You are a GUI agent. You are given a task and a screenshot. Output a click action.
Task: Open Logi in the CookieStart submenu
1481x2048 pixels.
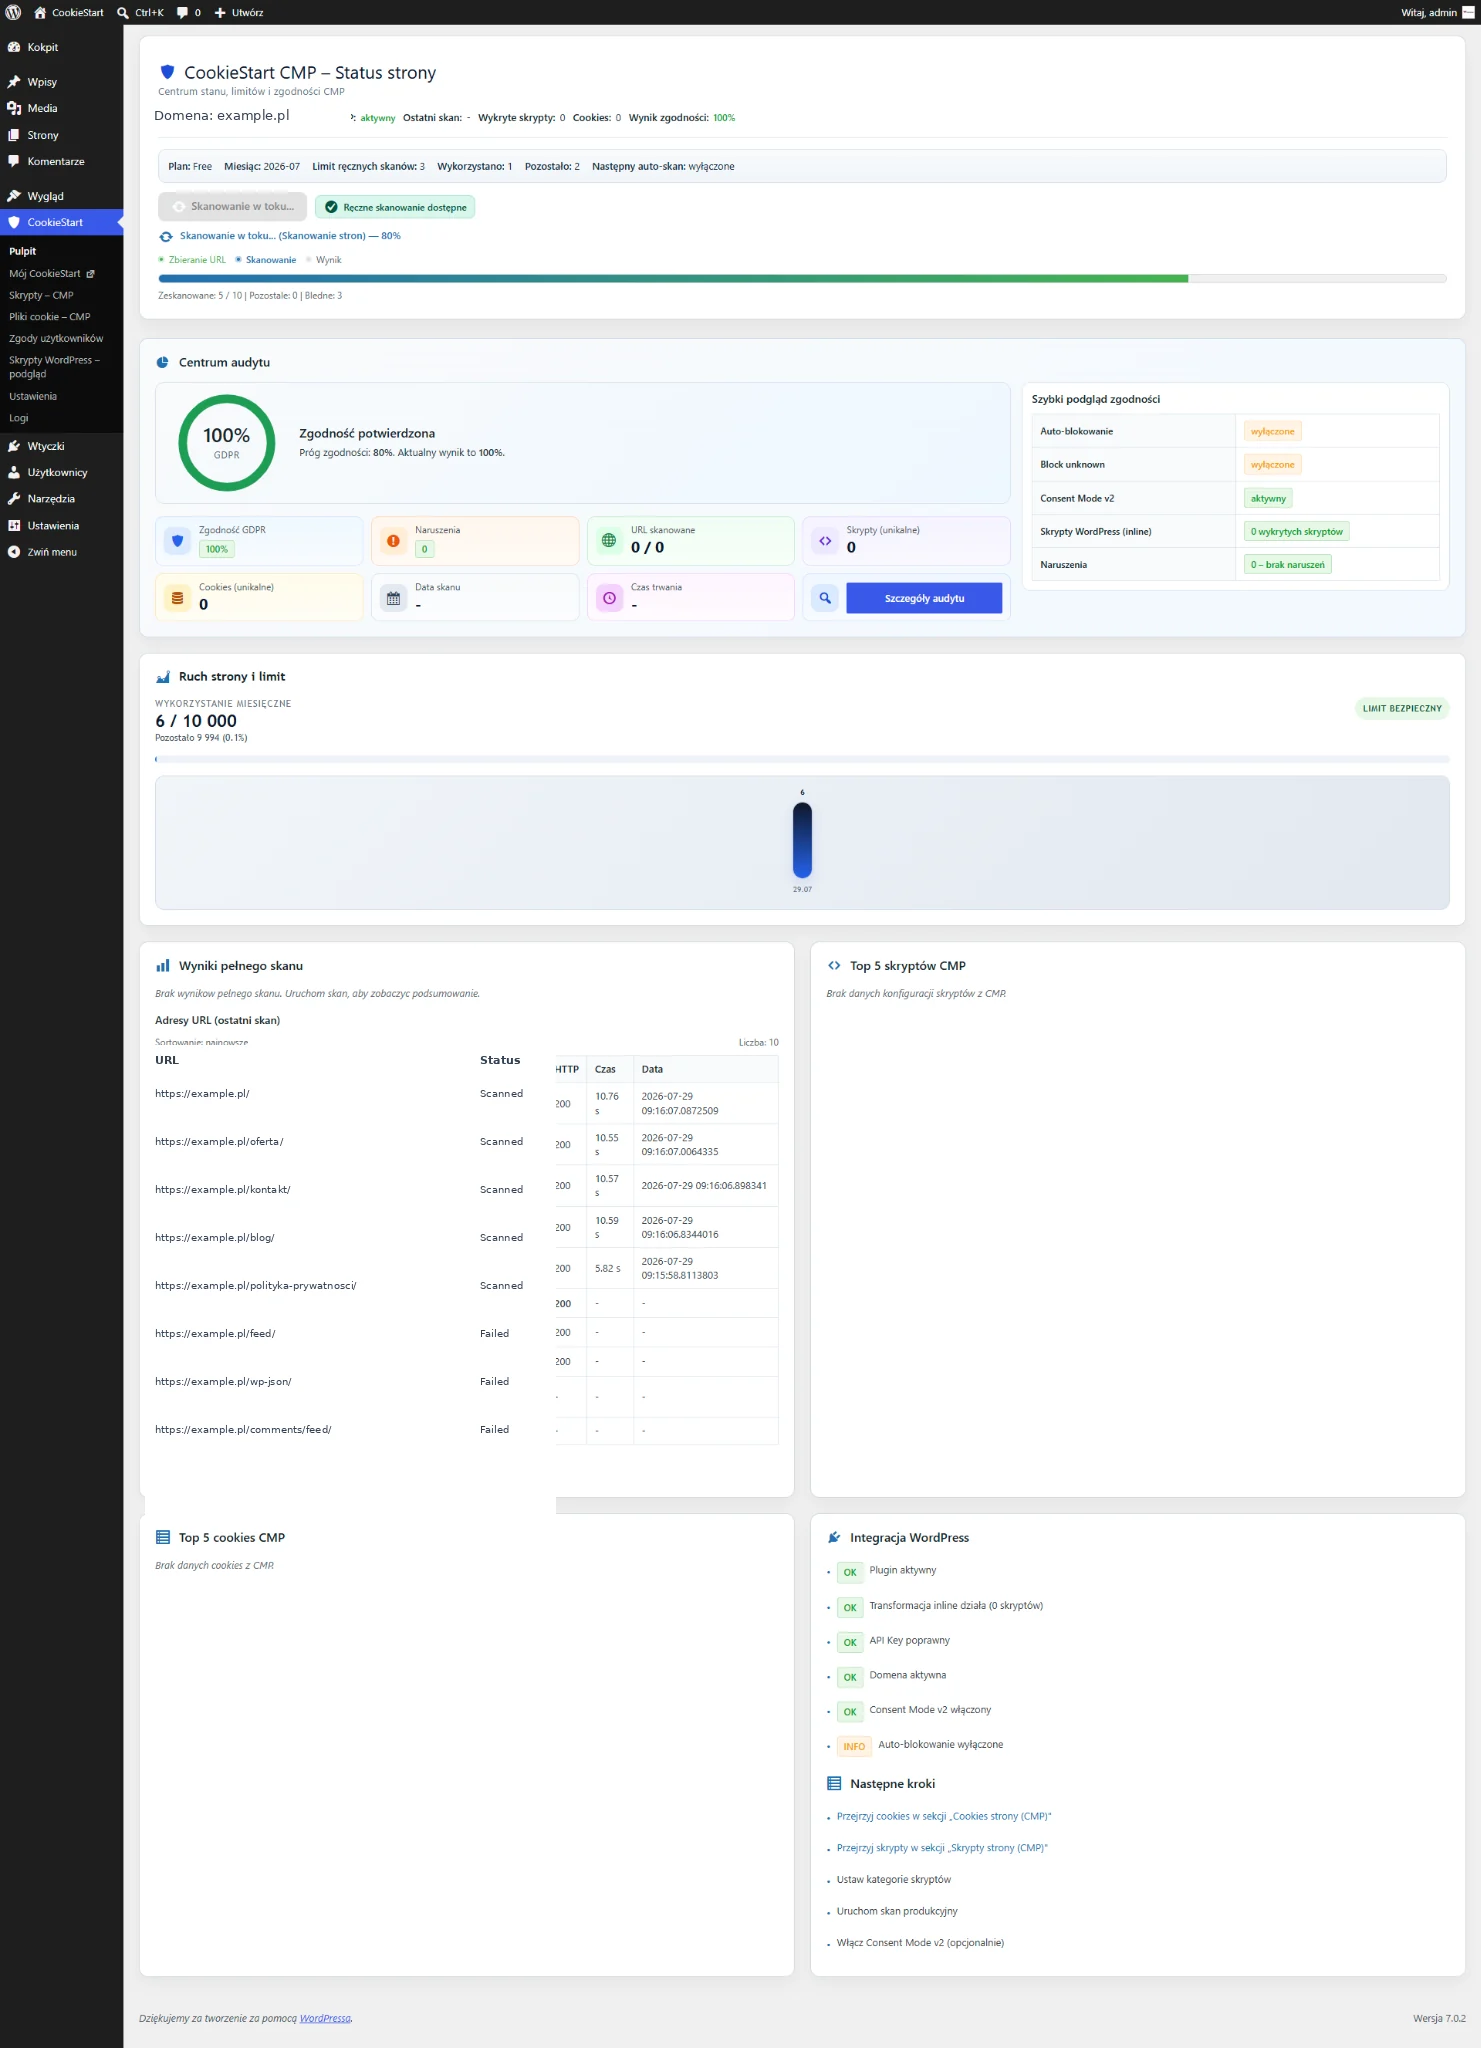19,418
